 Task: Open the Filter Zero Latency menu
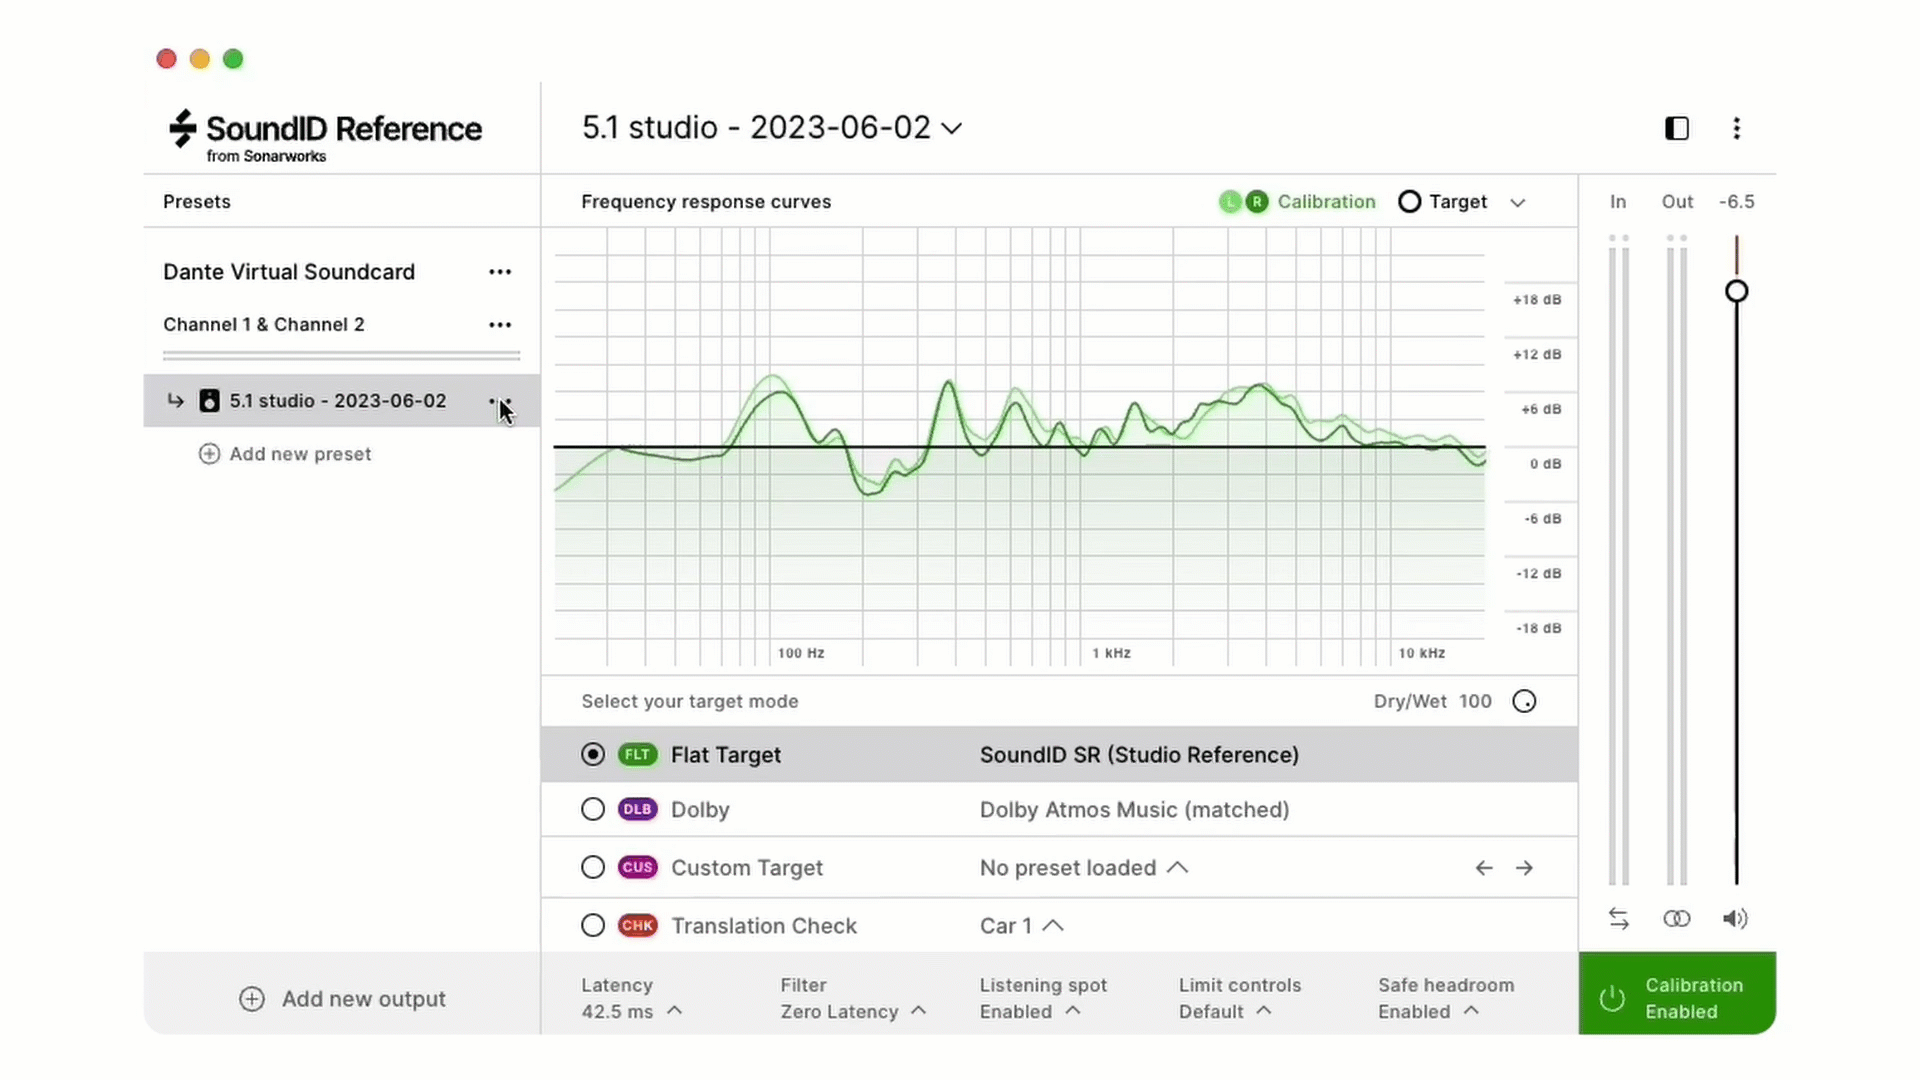(853, 998)
